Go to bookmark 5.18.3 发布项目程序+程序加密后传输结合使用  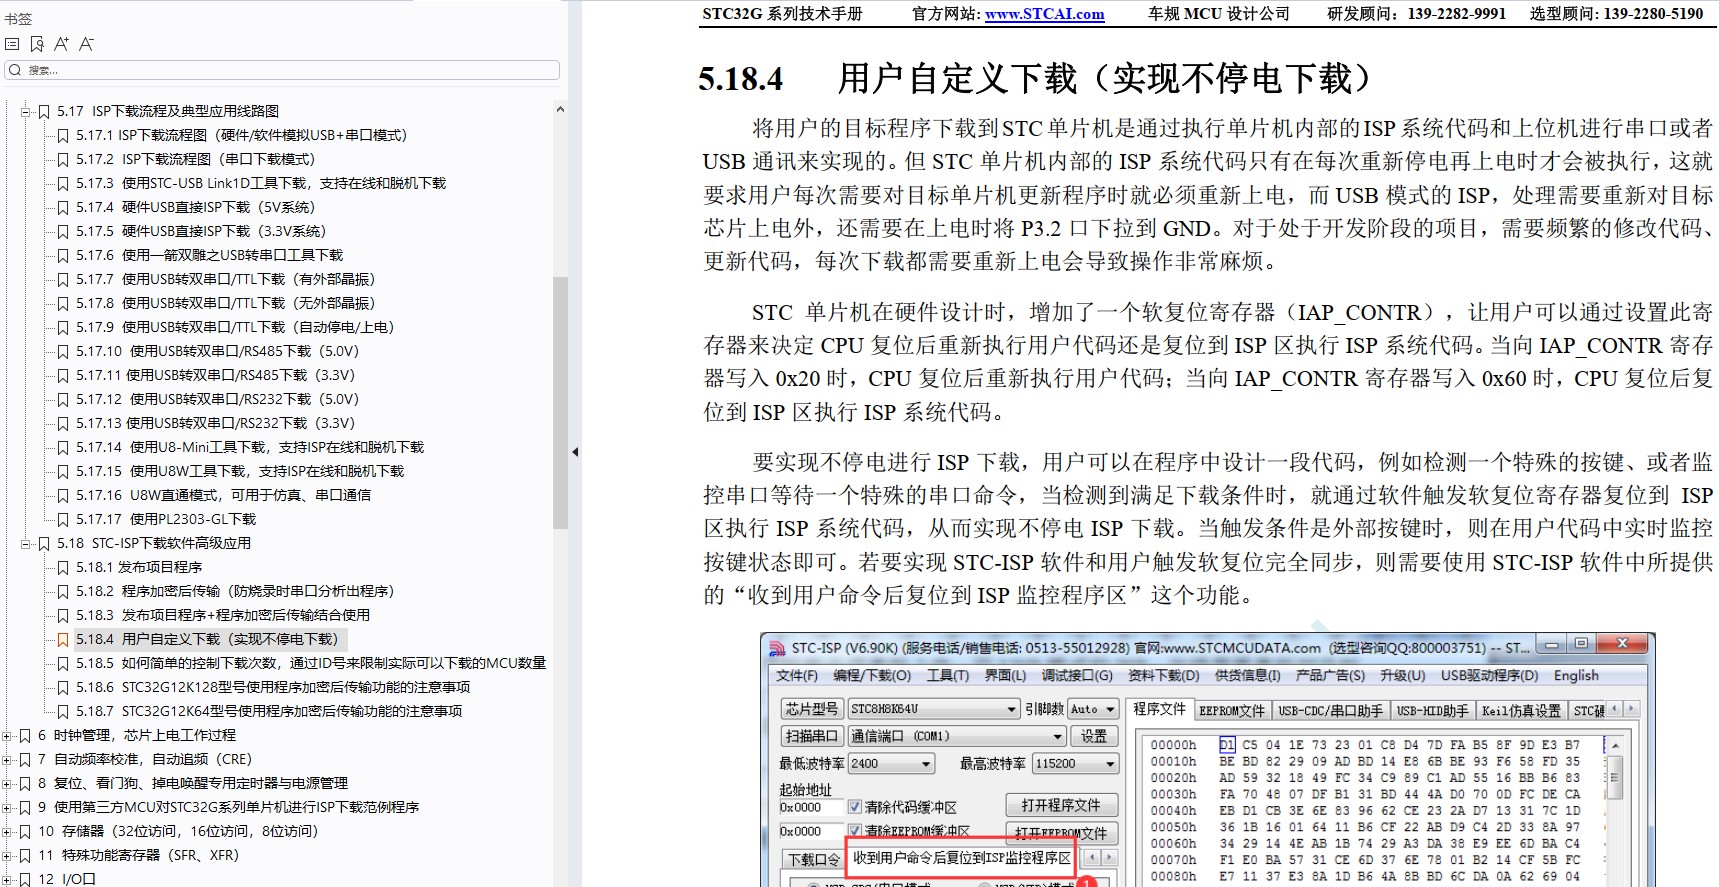(223, 616)
